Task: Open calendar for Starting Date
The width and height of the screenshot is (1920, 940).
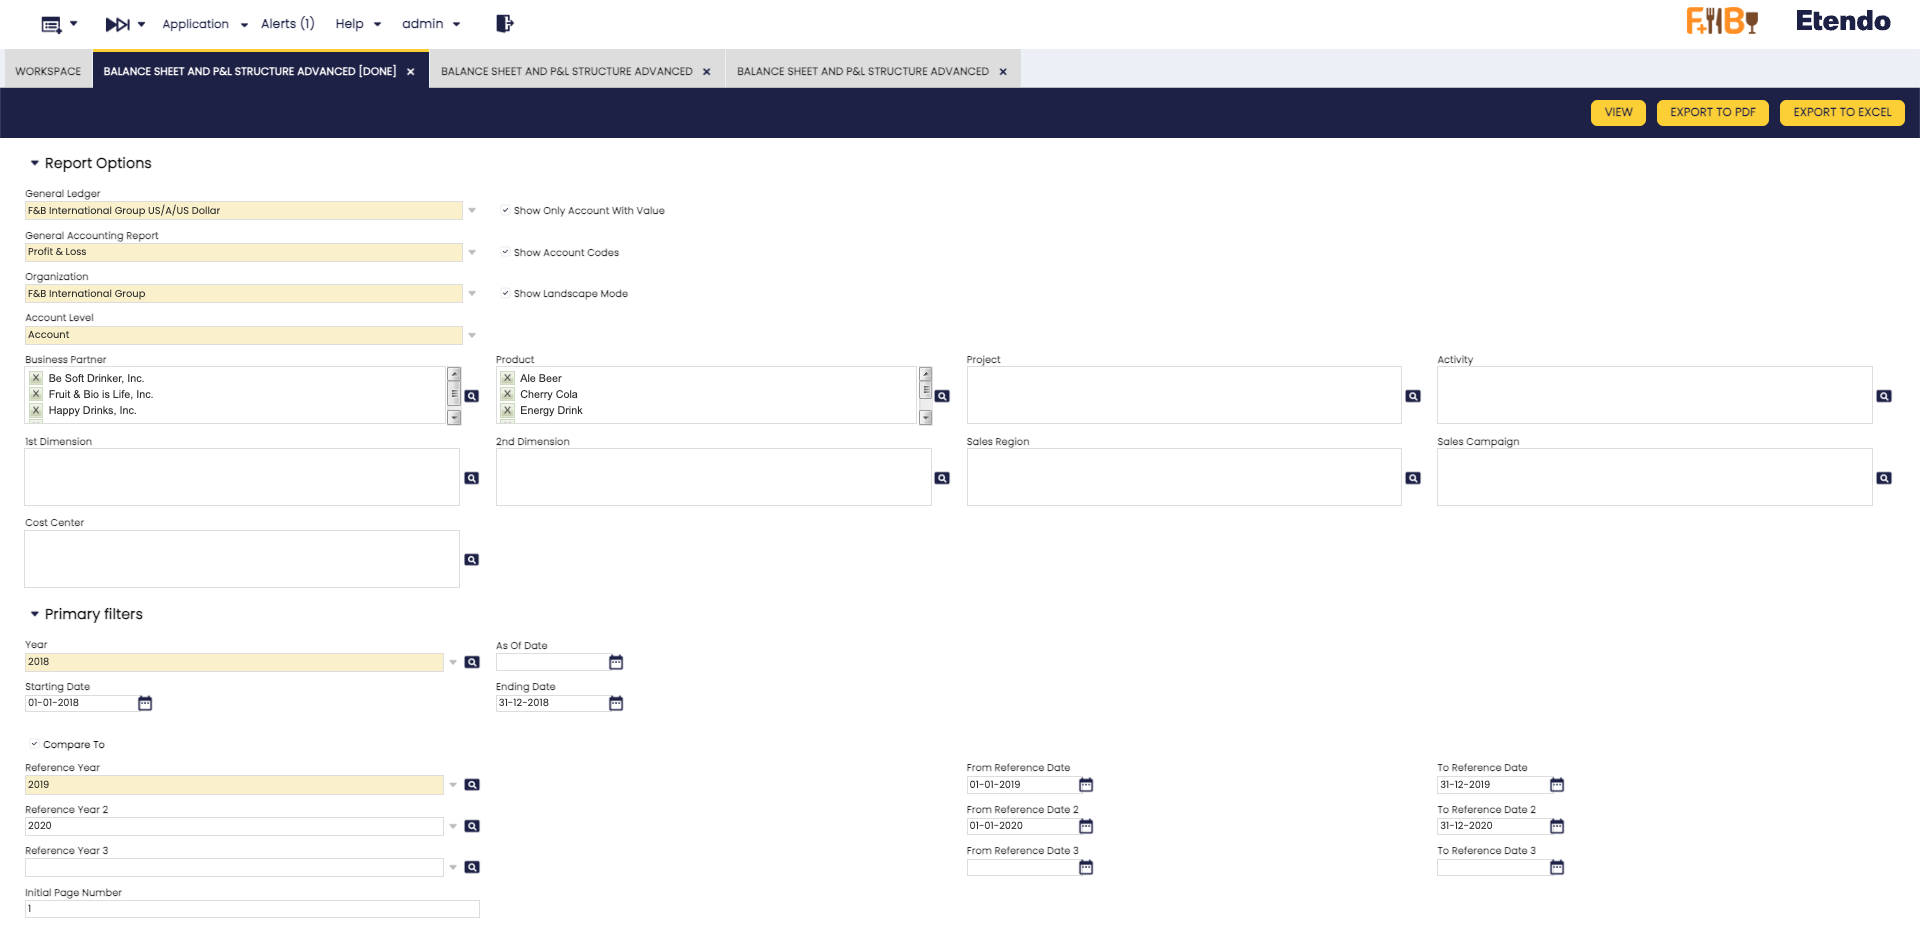Action: pyautogui.click(x=145, y=704)
